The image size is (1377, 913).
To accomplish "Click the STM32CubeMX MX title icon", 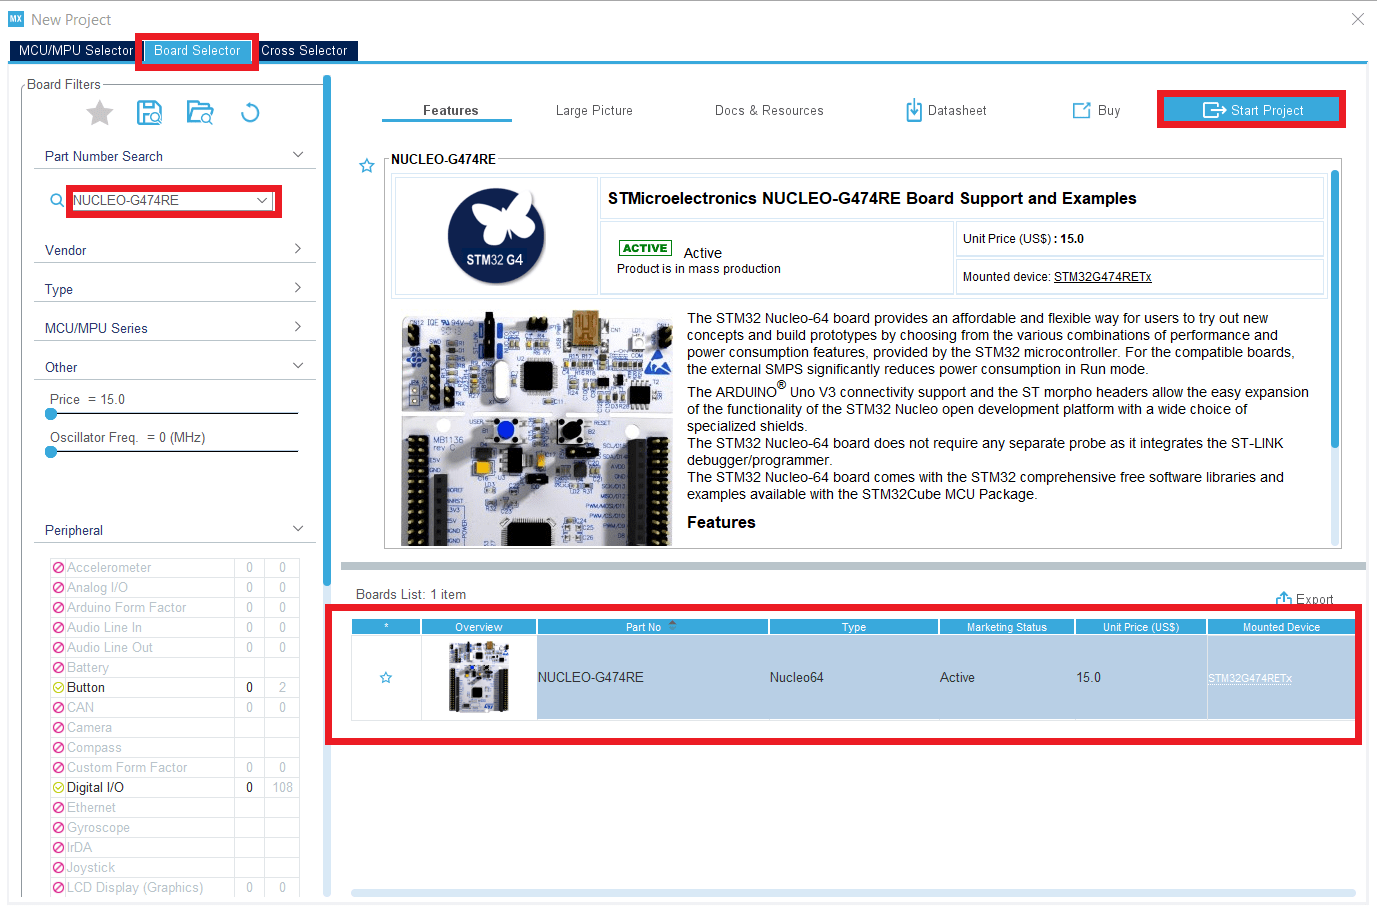I will 16,19.
